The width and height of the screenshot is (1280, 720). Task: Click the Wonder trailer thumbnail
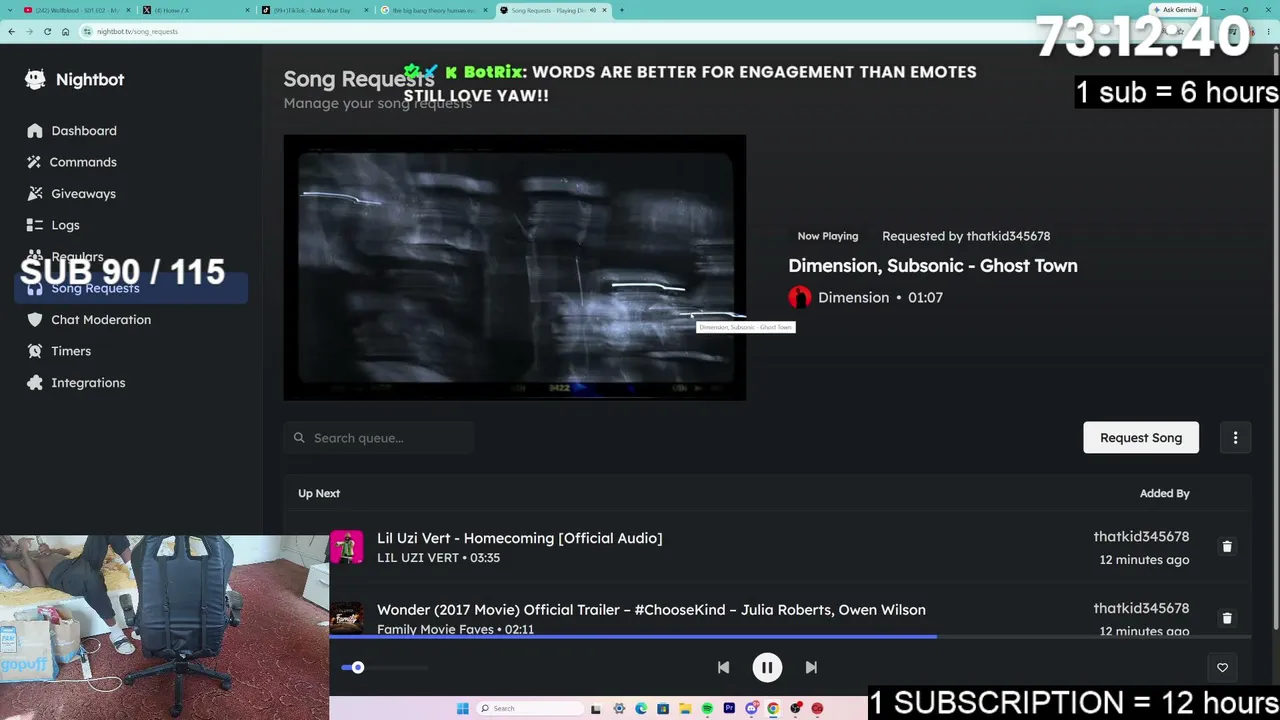coord(347,618)
